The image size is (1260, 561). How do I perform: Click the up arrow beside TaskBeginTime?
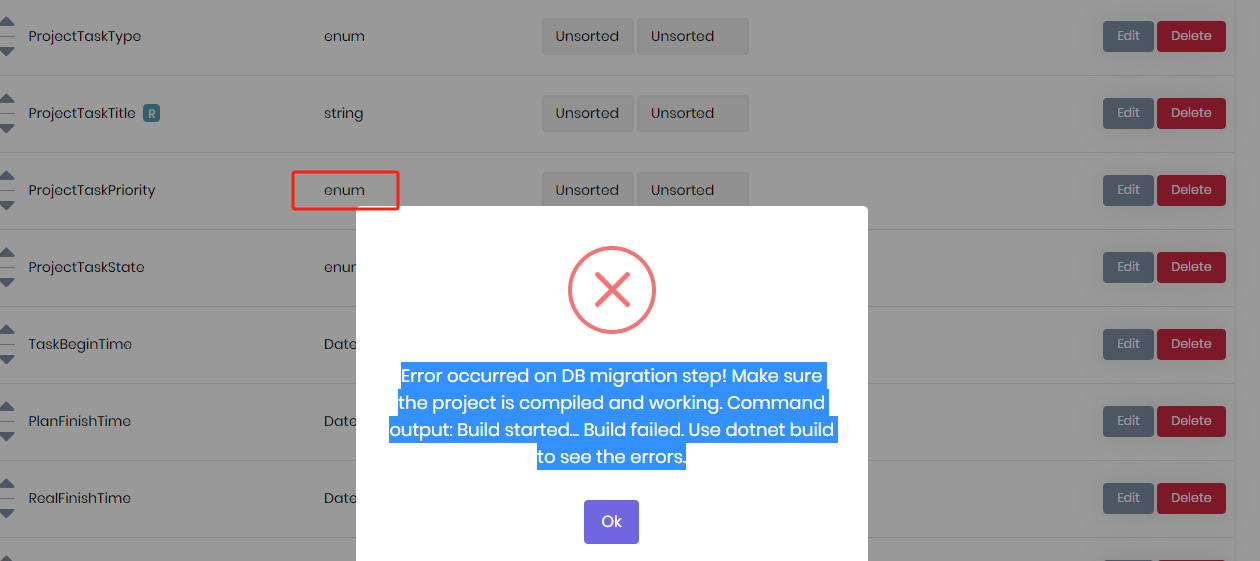6,329
